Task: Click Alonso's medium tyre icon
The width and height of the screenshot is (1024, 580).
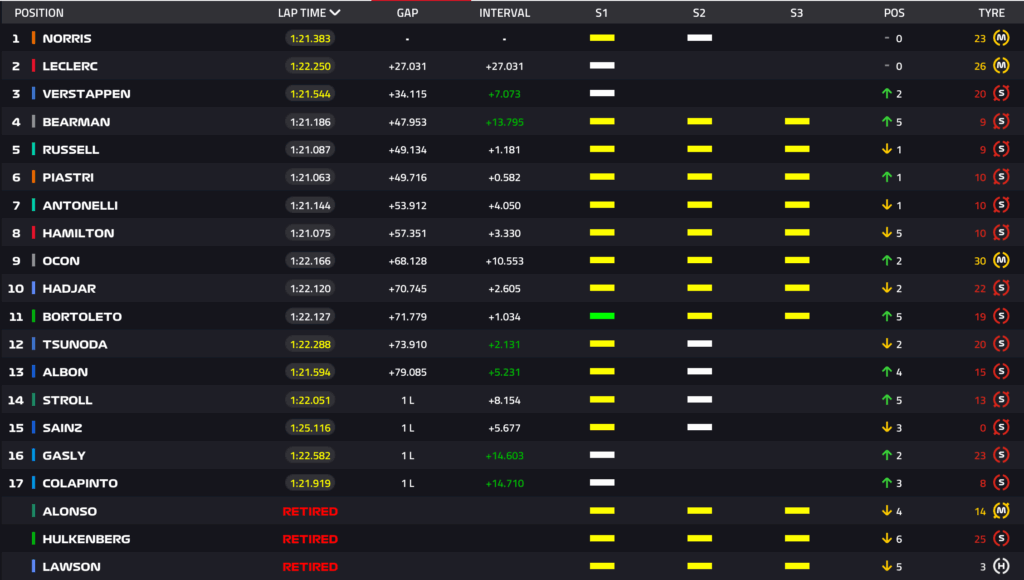Action: 1001,511
